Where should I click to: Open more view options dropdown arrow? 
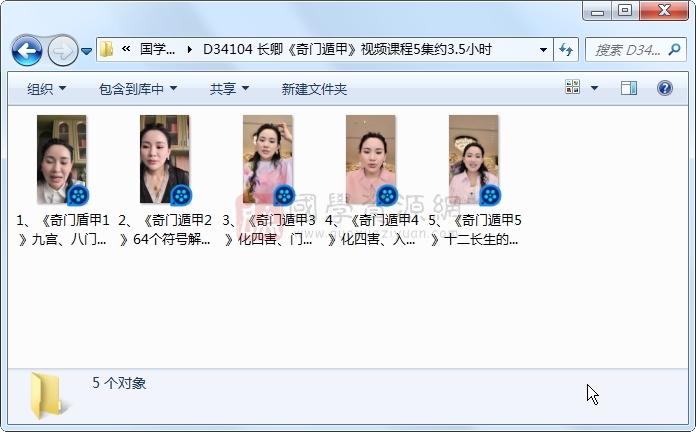[594, 88]
